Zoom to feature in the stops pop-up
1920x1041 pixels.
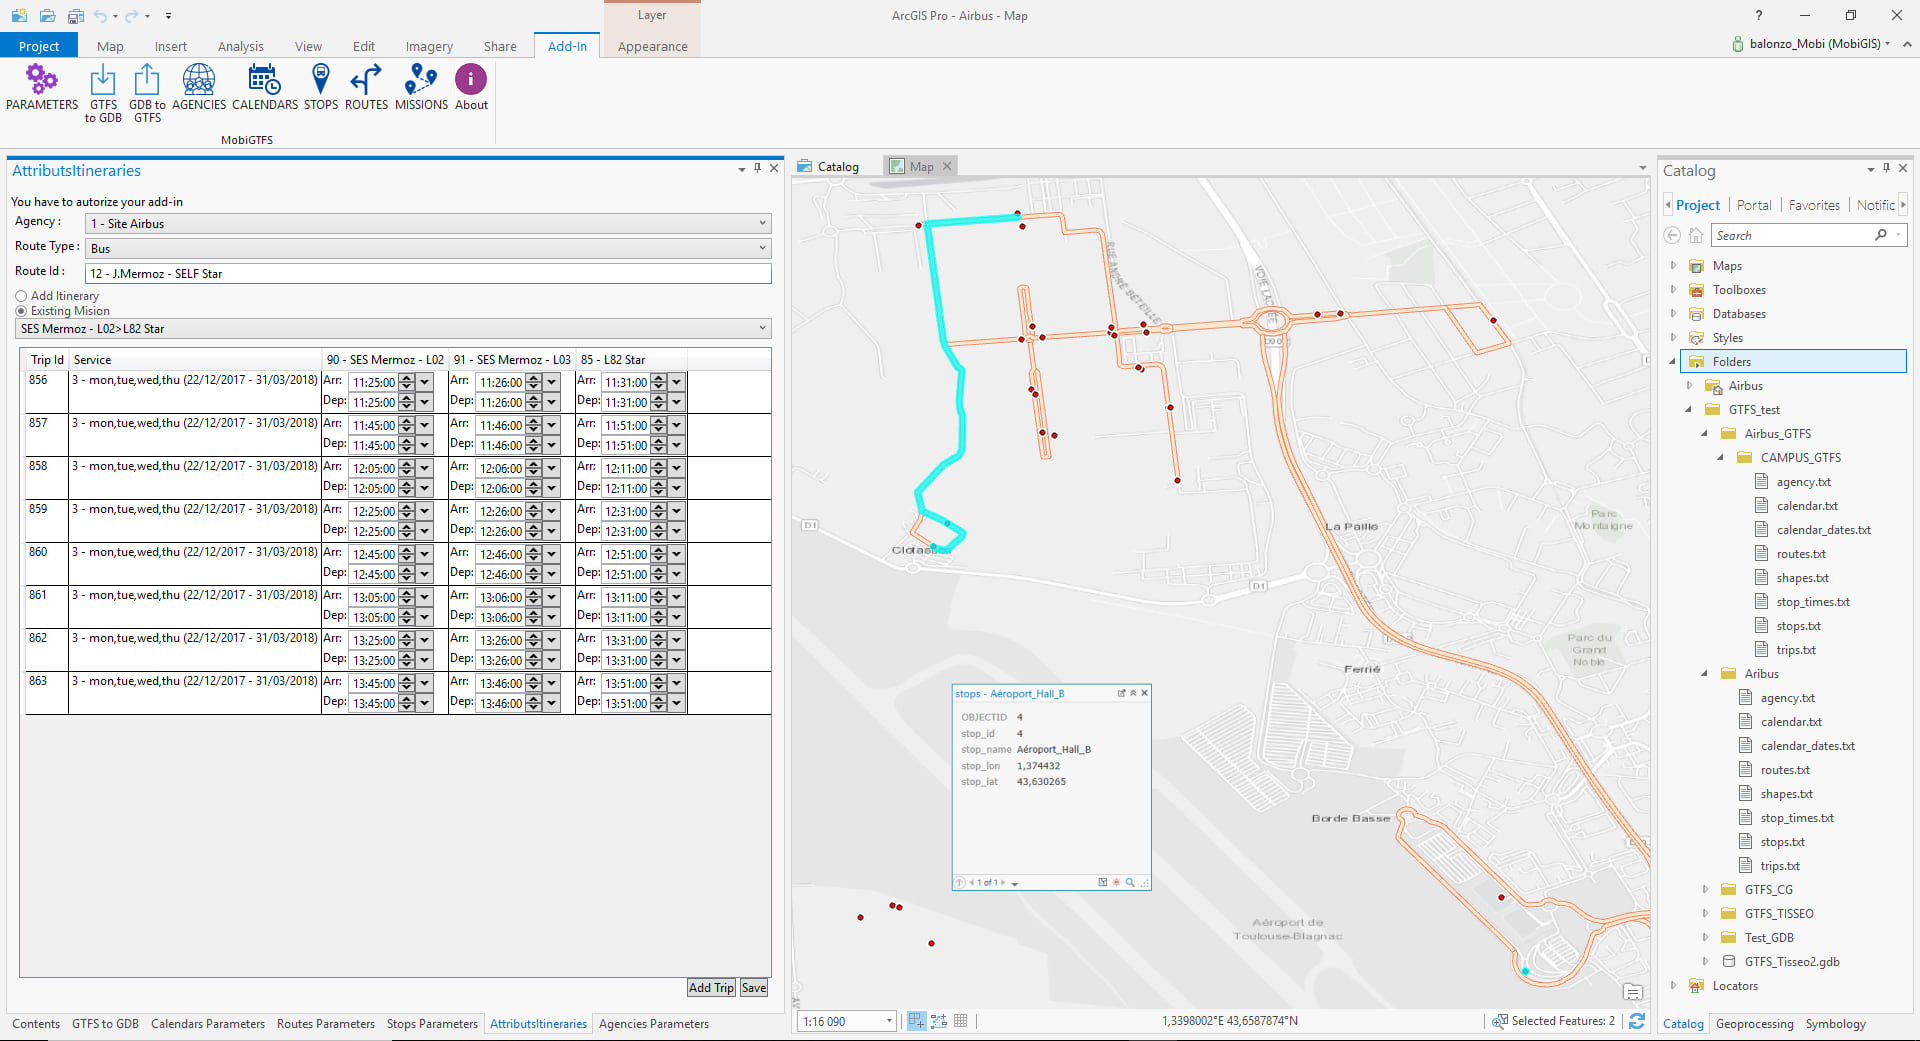pos(1130,882)
